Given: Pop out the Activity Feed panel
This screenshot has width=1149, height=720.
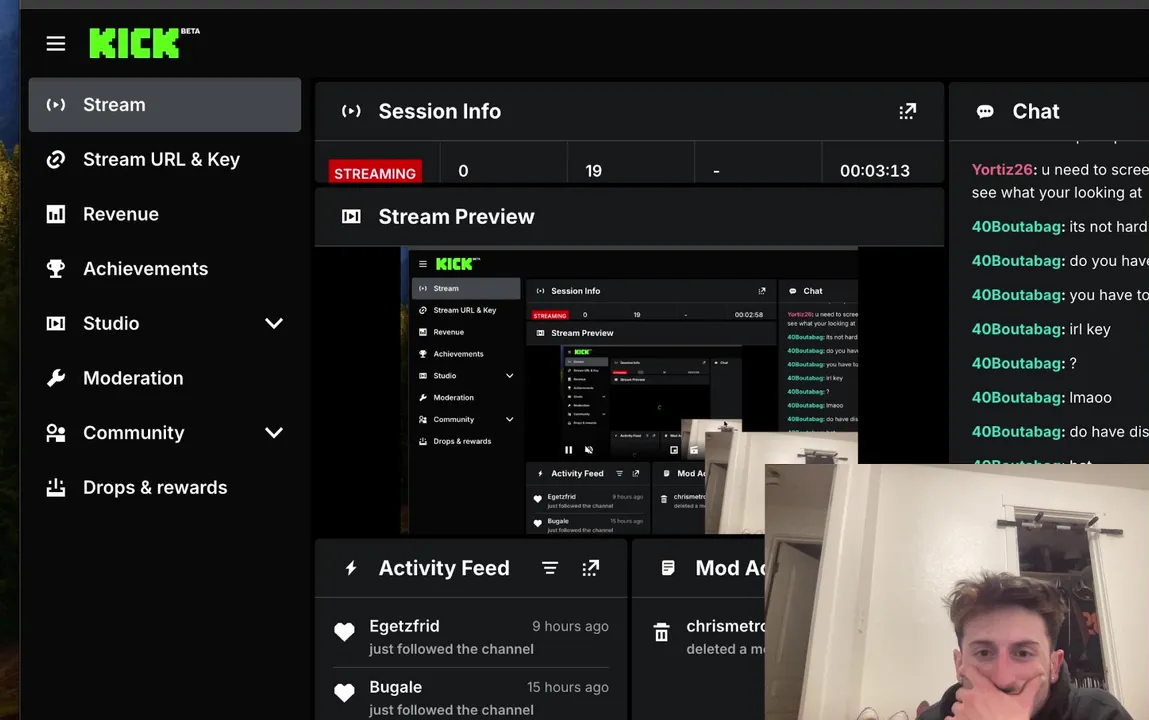Looking at the screenshot, I should coord(591,568).
